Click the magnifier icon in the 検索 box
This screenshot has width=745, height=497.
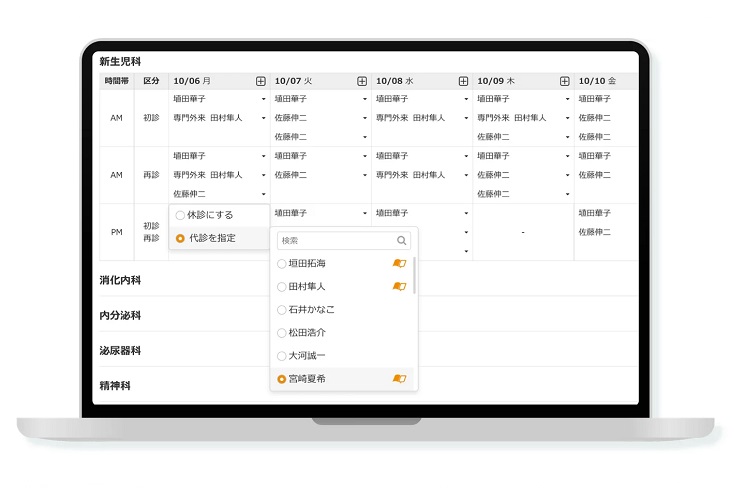401,241
